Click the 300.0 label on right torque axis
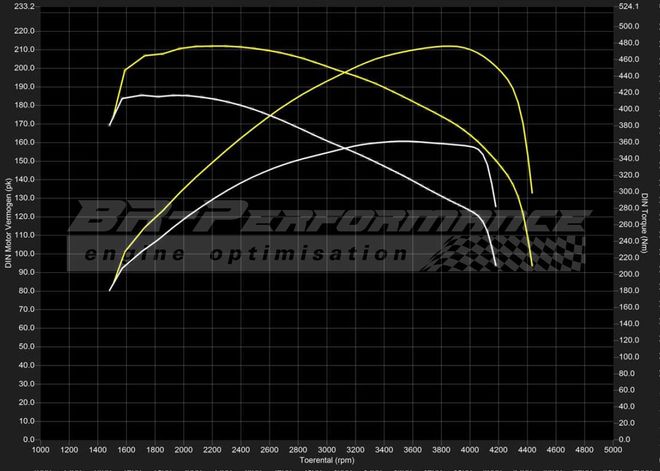The height and width of the screenshot is (471, 660). click(x=630, y=191)
